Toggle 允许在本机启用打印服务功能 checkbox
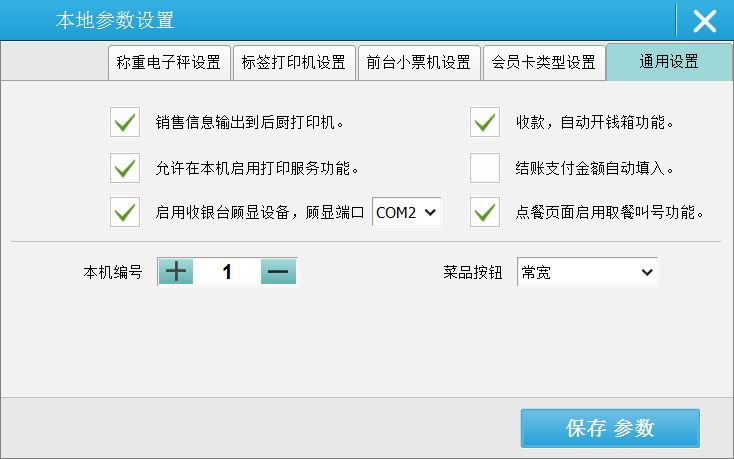 125,168
